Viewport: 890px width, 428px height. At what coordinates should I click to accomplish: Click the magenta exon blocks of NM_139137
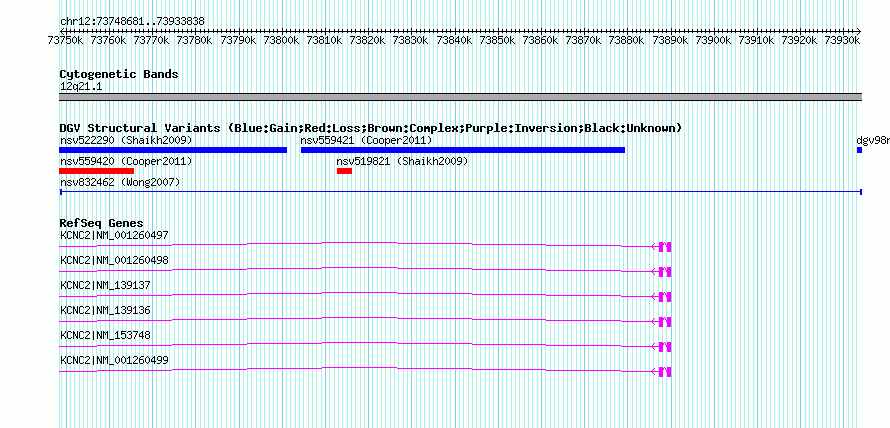(x=665, y=297)
